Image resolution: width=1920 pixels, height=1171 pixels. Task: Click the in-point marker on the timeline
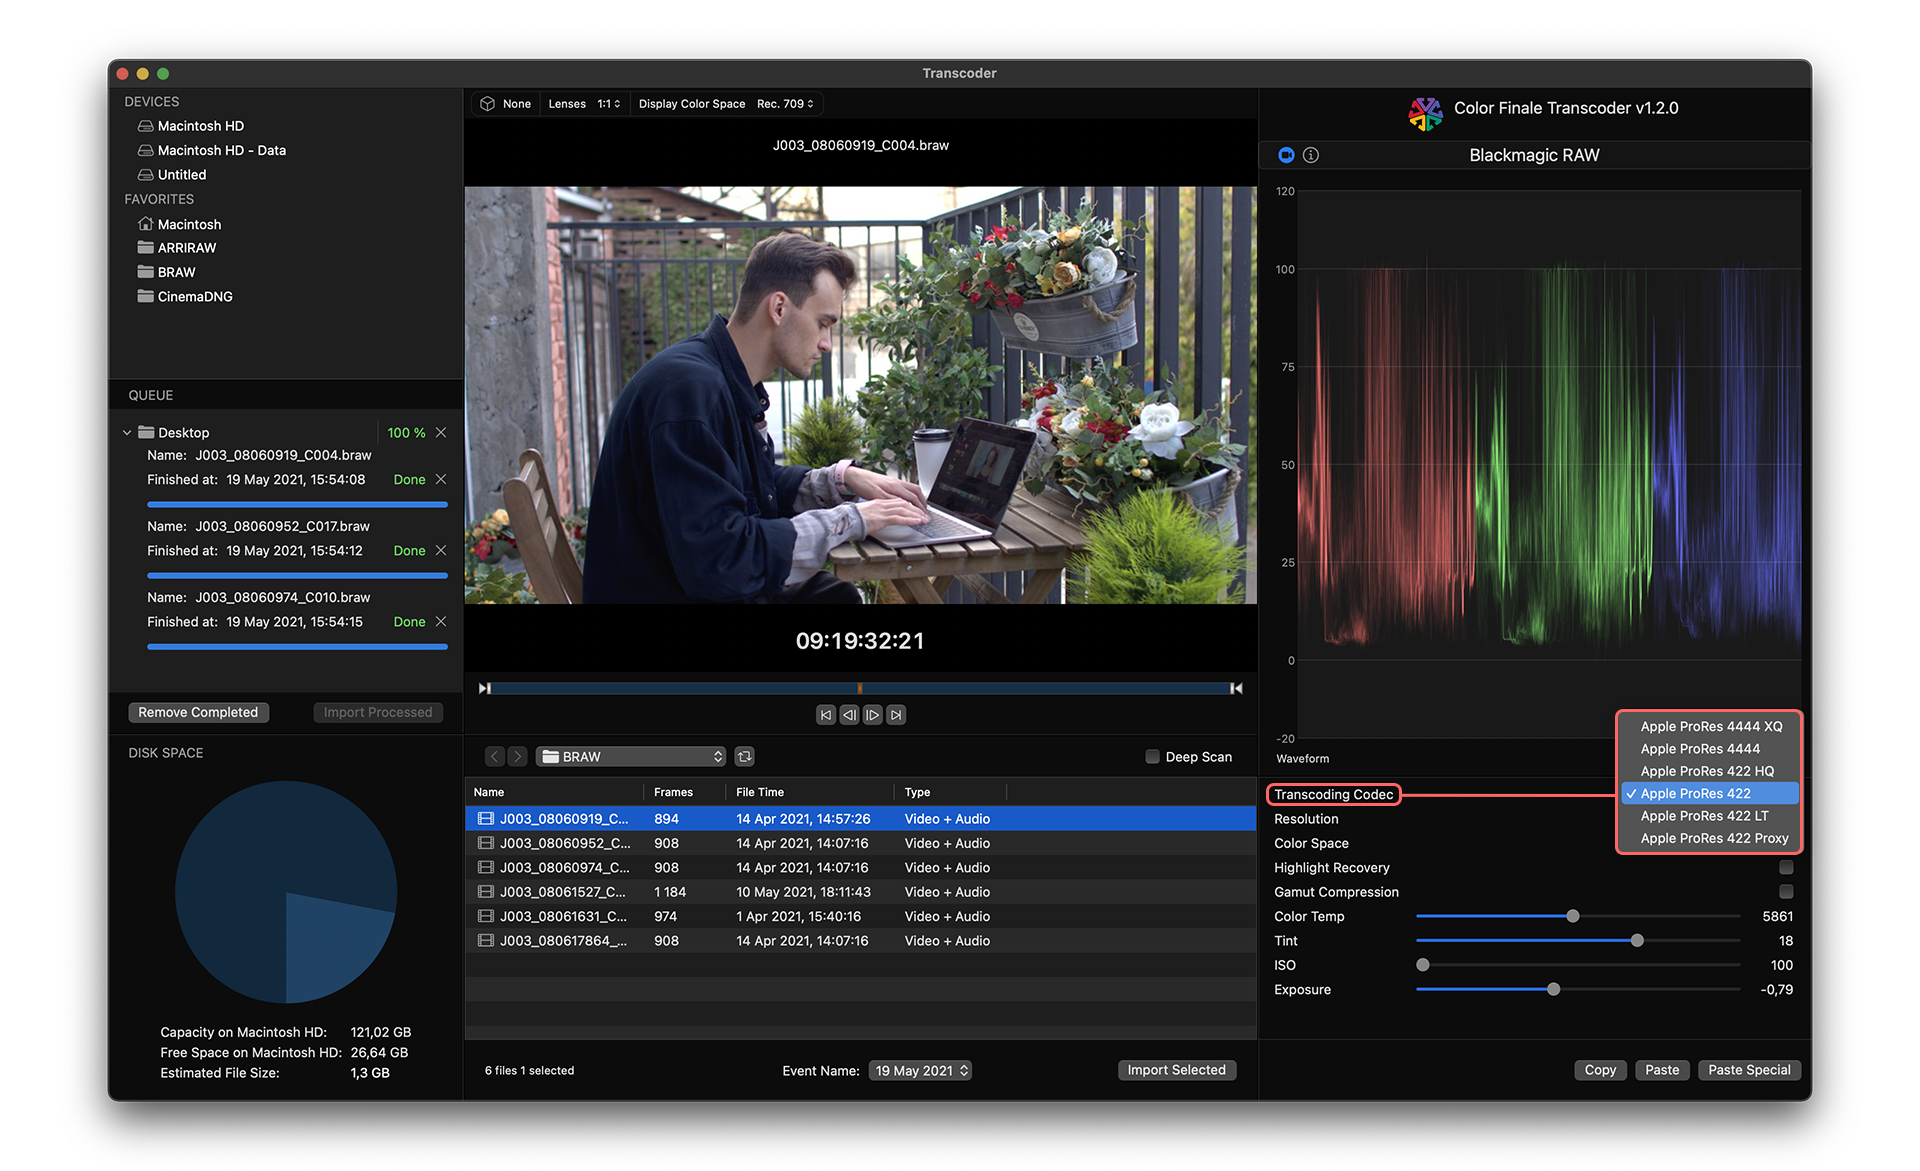[485, 688]
